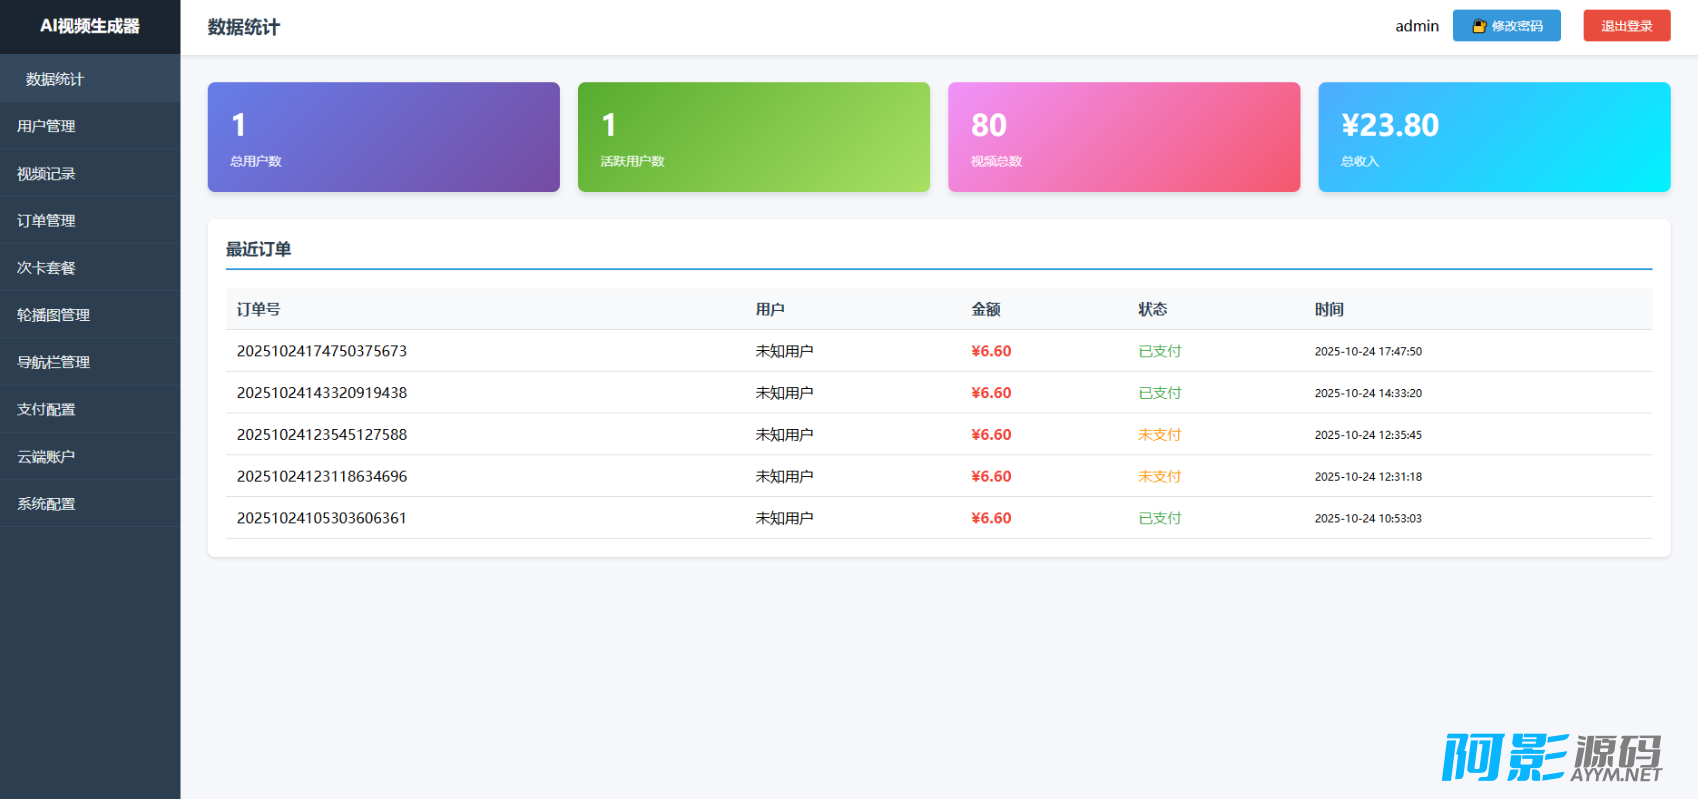Click the 总收入 blue stat card

click(1493, 137)
